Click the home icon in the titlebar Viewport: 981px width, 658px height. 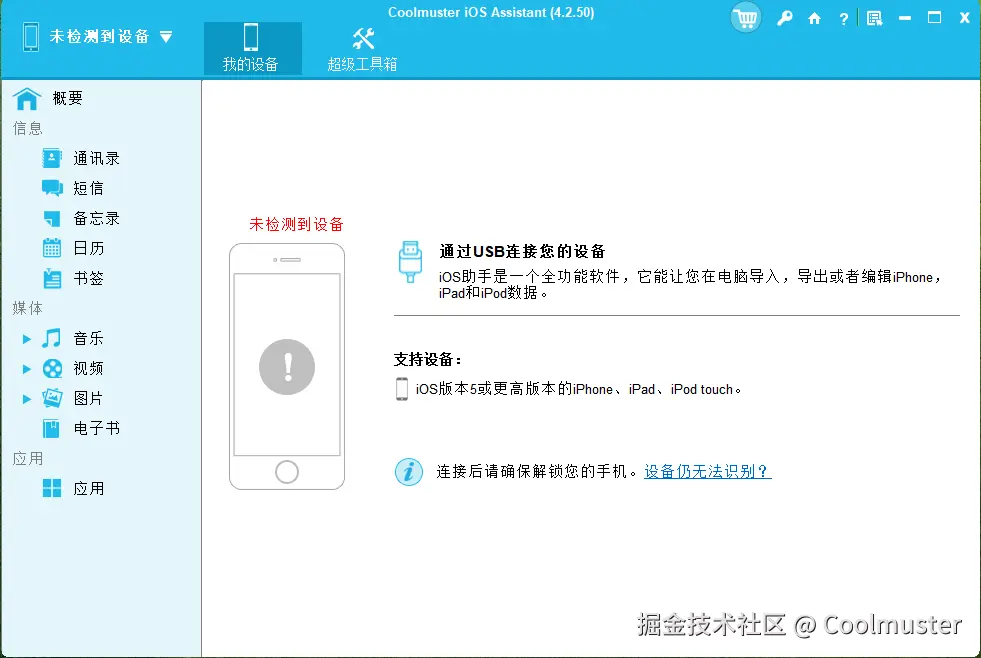click(812, 17)
